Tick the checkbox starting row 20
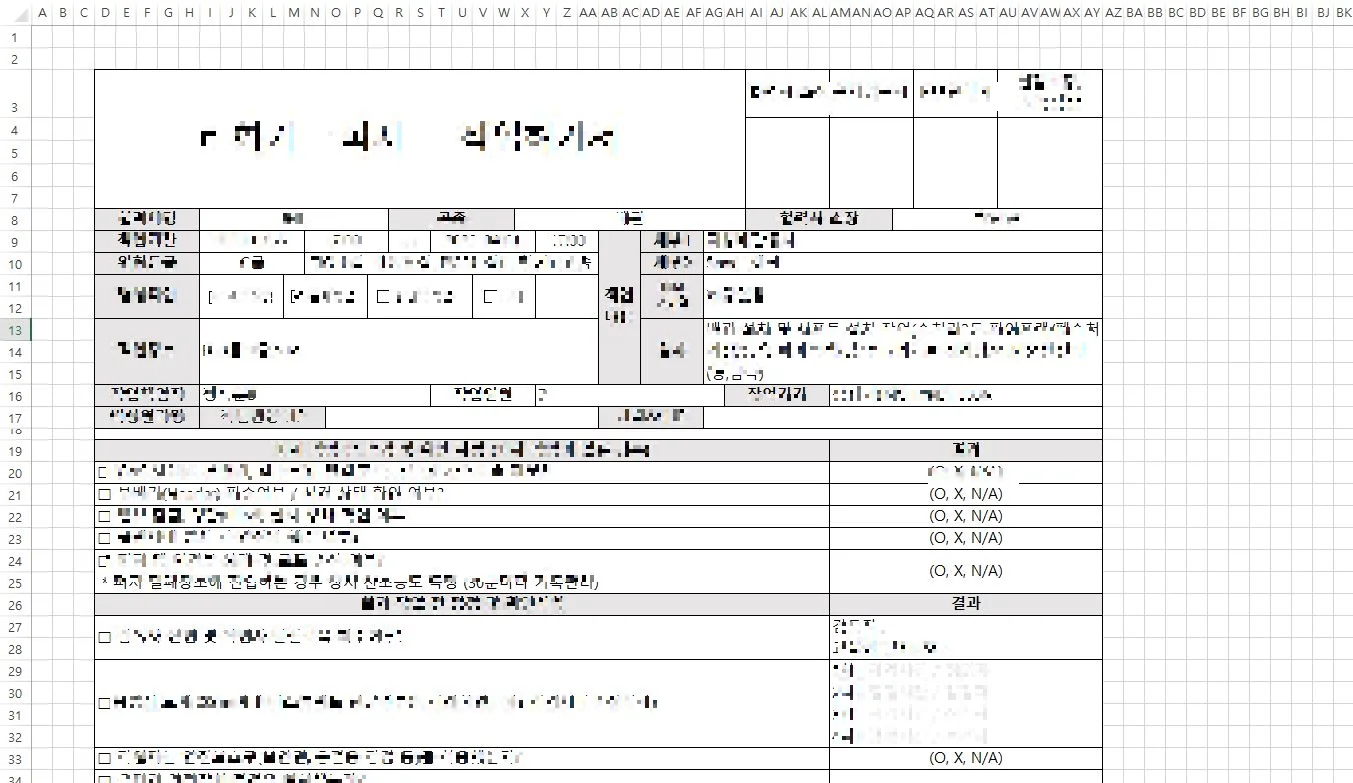 (103, 472)
